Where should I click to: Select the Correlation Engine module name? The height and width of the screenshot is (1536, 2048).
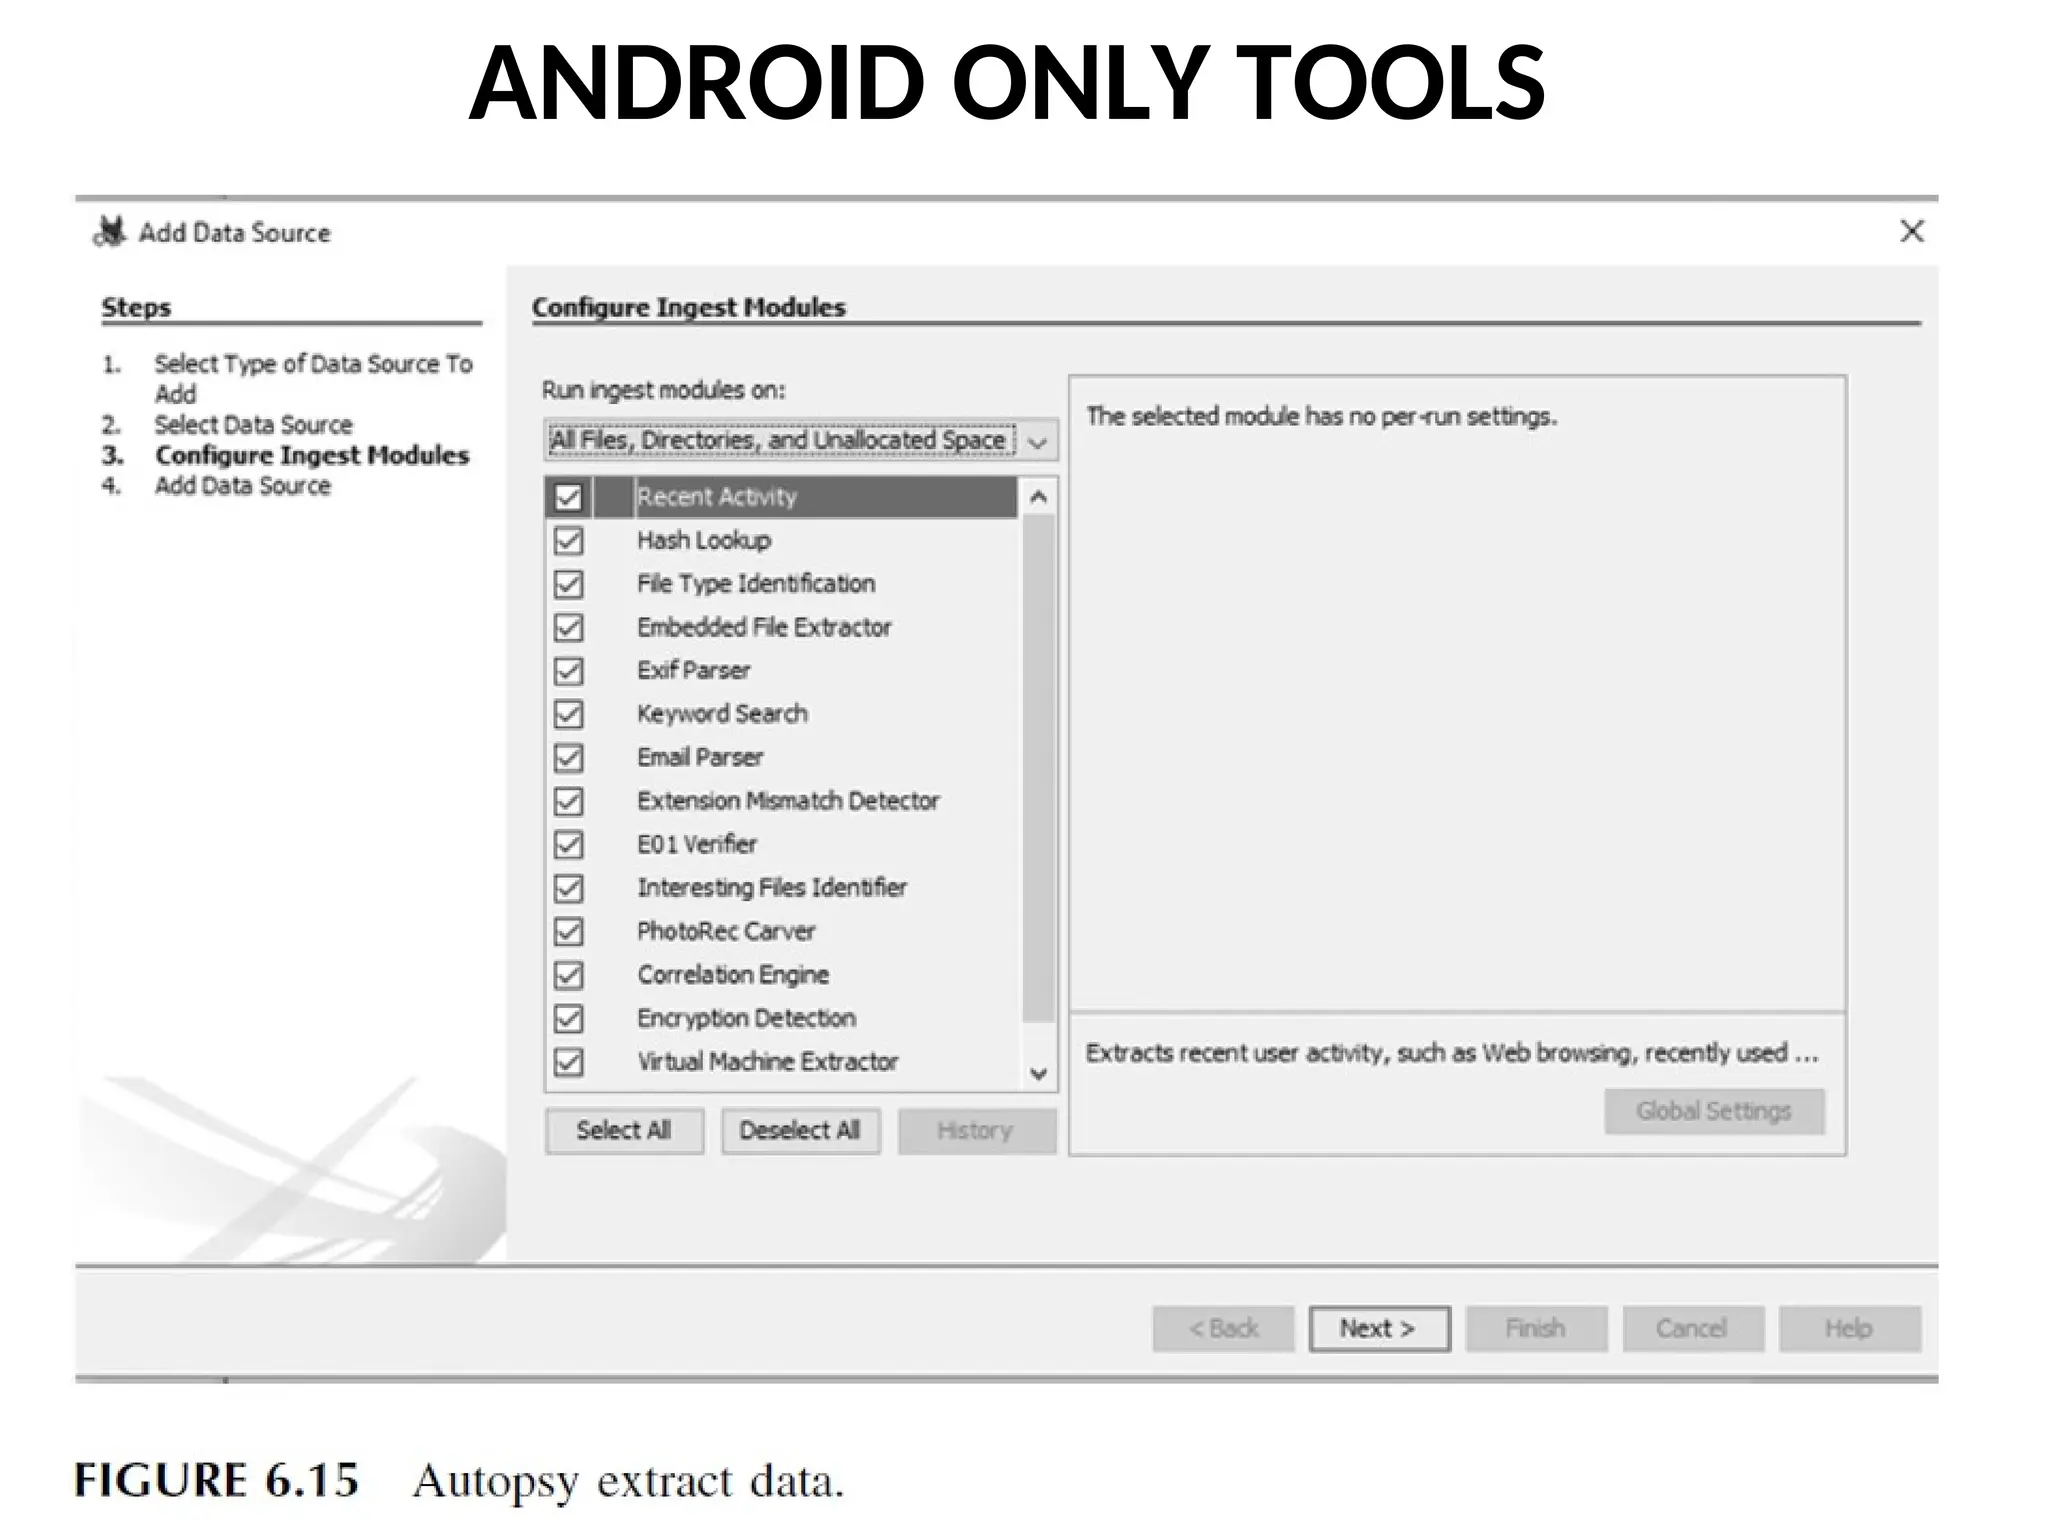[x=733, y=975]
